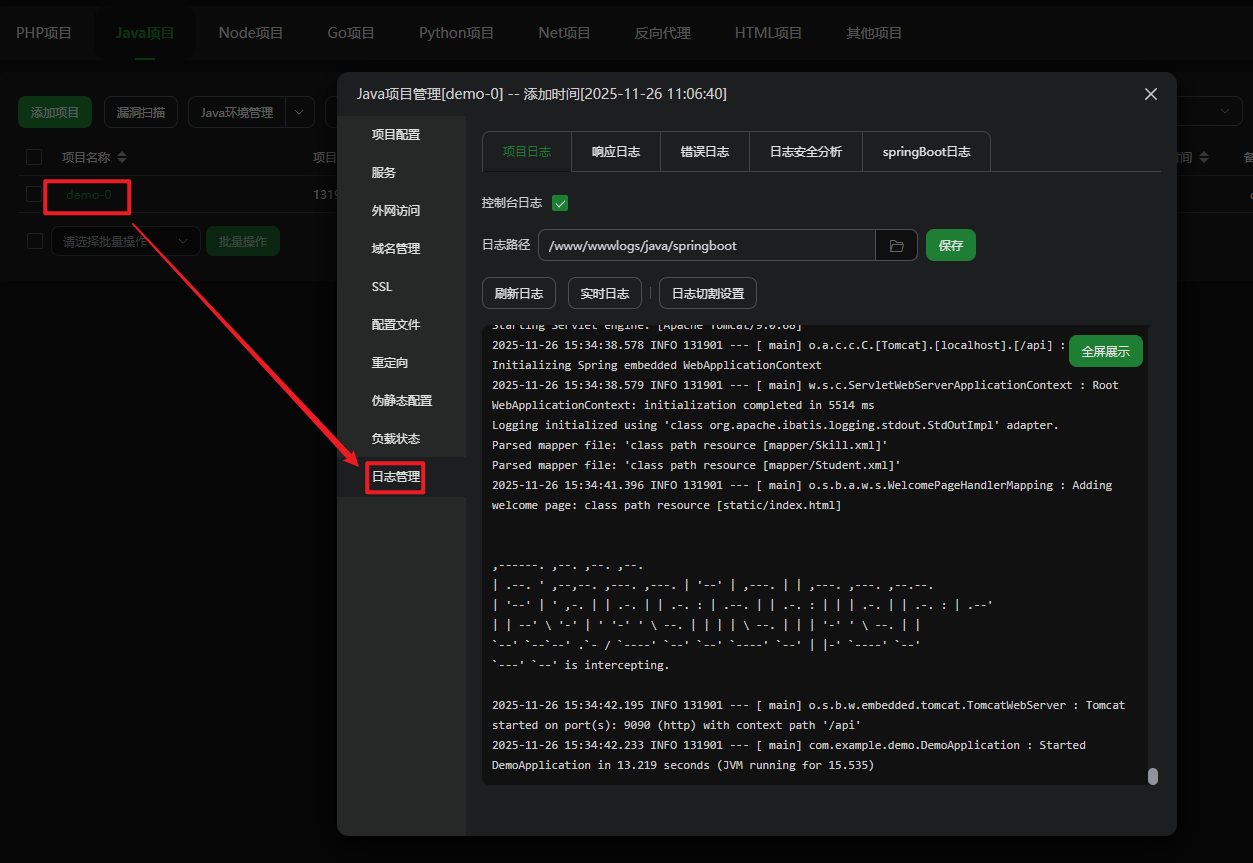Switch to the 响应日志 tab

615,152
